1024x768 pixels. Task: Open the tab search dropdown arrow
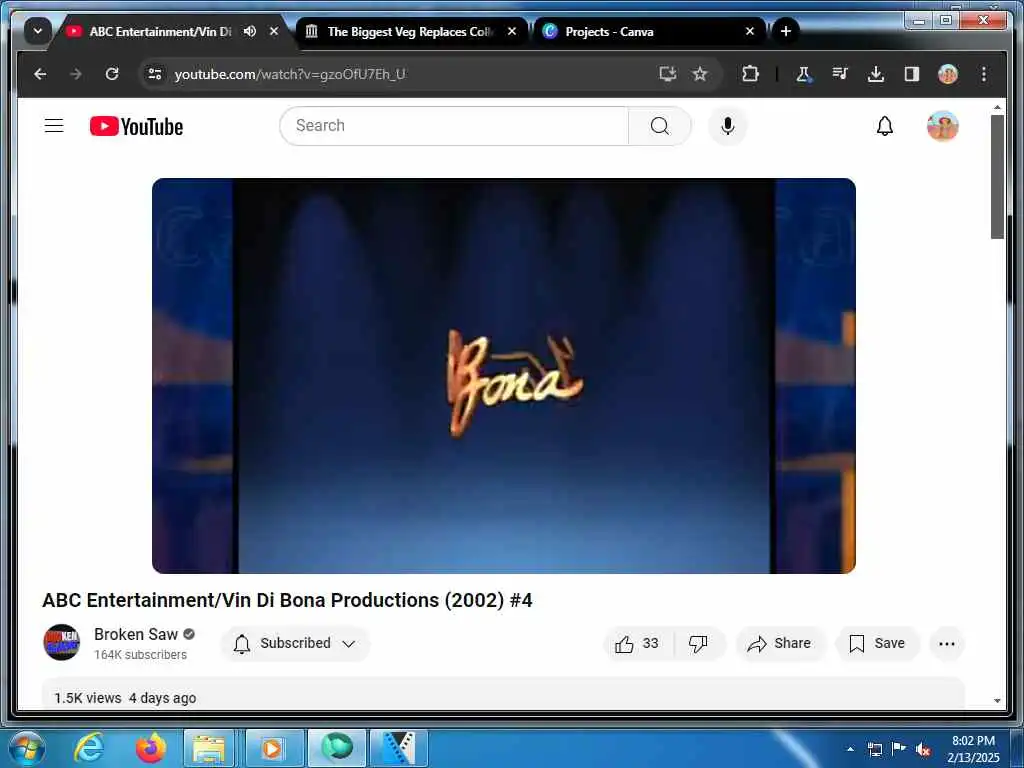(38, 31)
